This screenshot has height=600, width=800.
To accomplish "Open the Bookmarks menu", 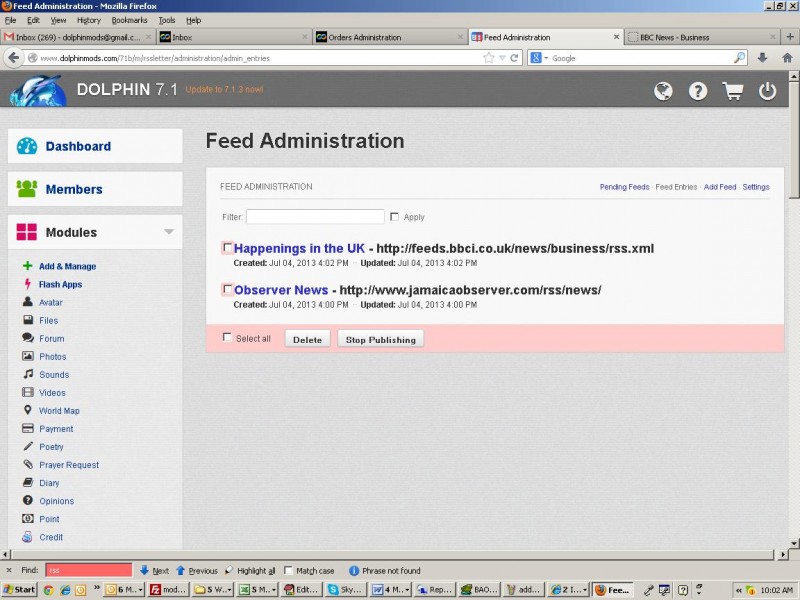I will (129, 20).
